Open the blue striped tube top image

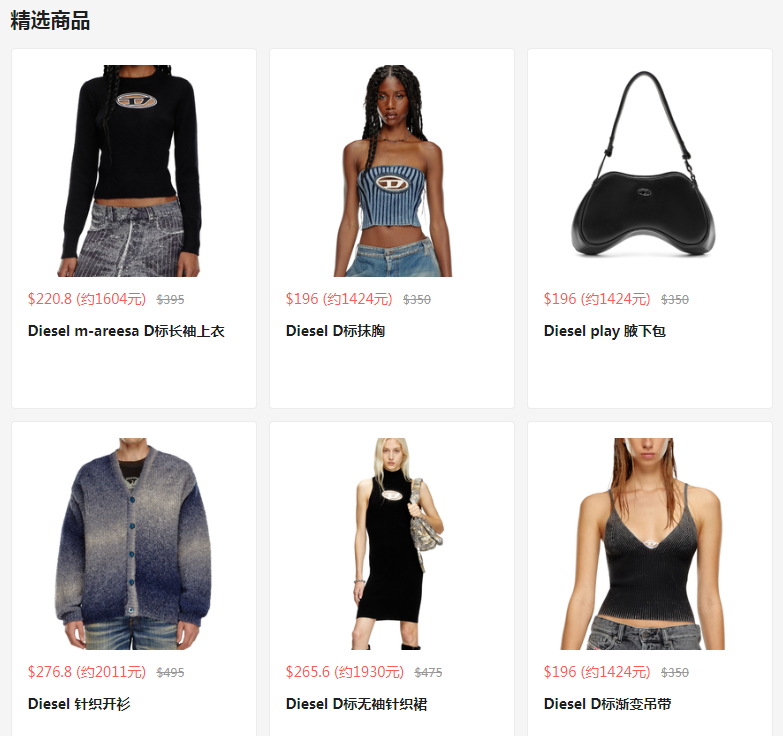coord(392,171)
